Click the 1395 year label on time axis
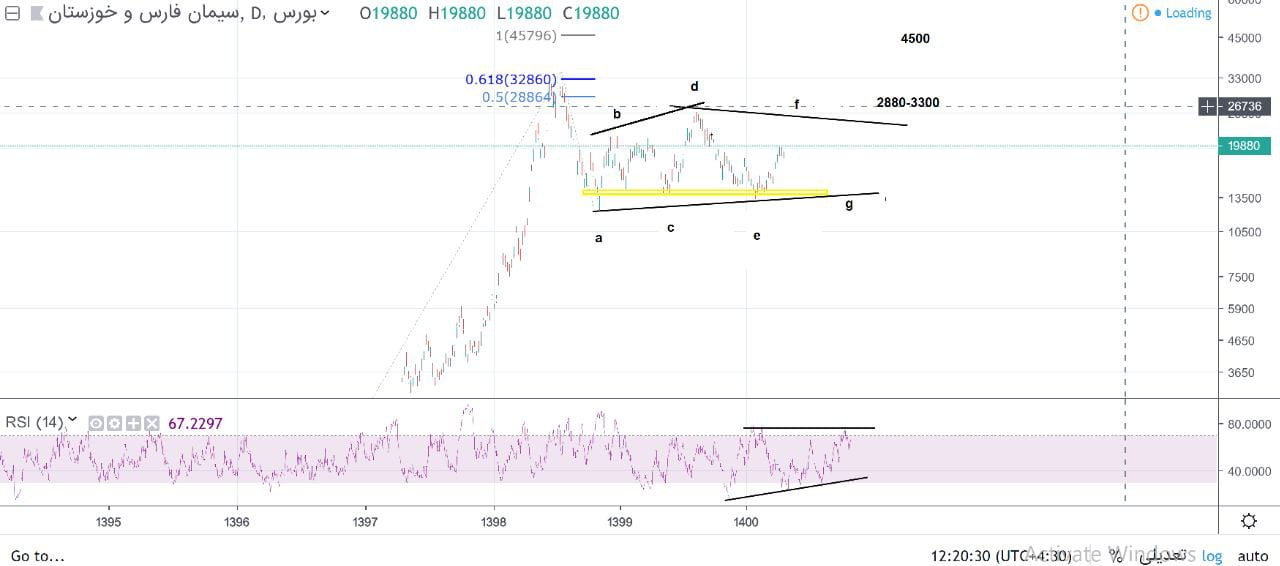1280x566 pixels. 109,522
